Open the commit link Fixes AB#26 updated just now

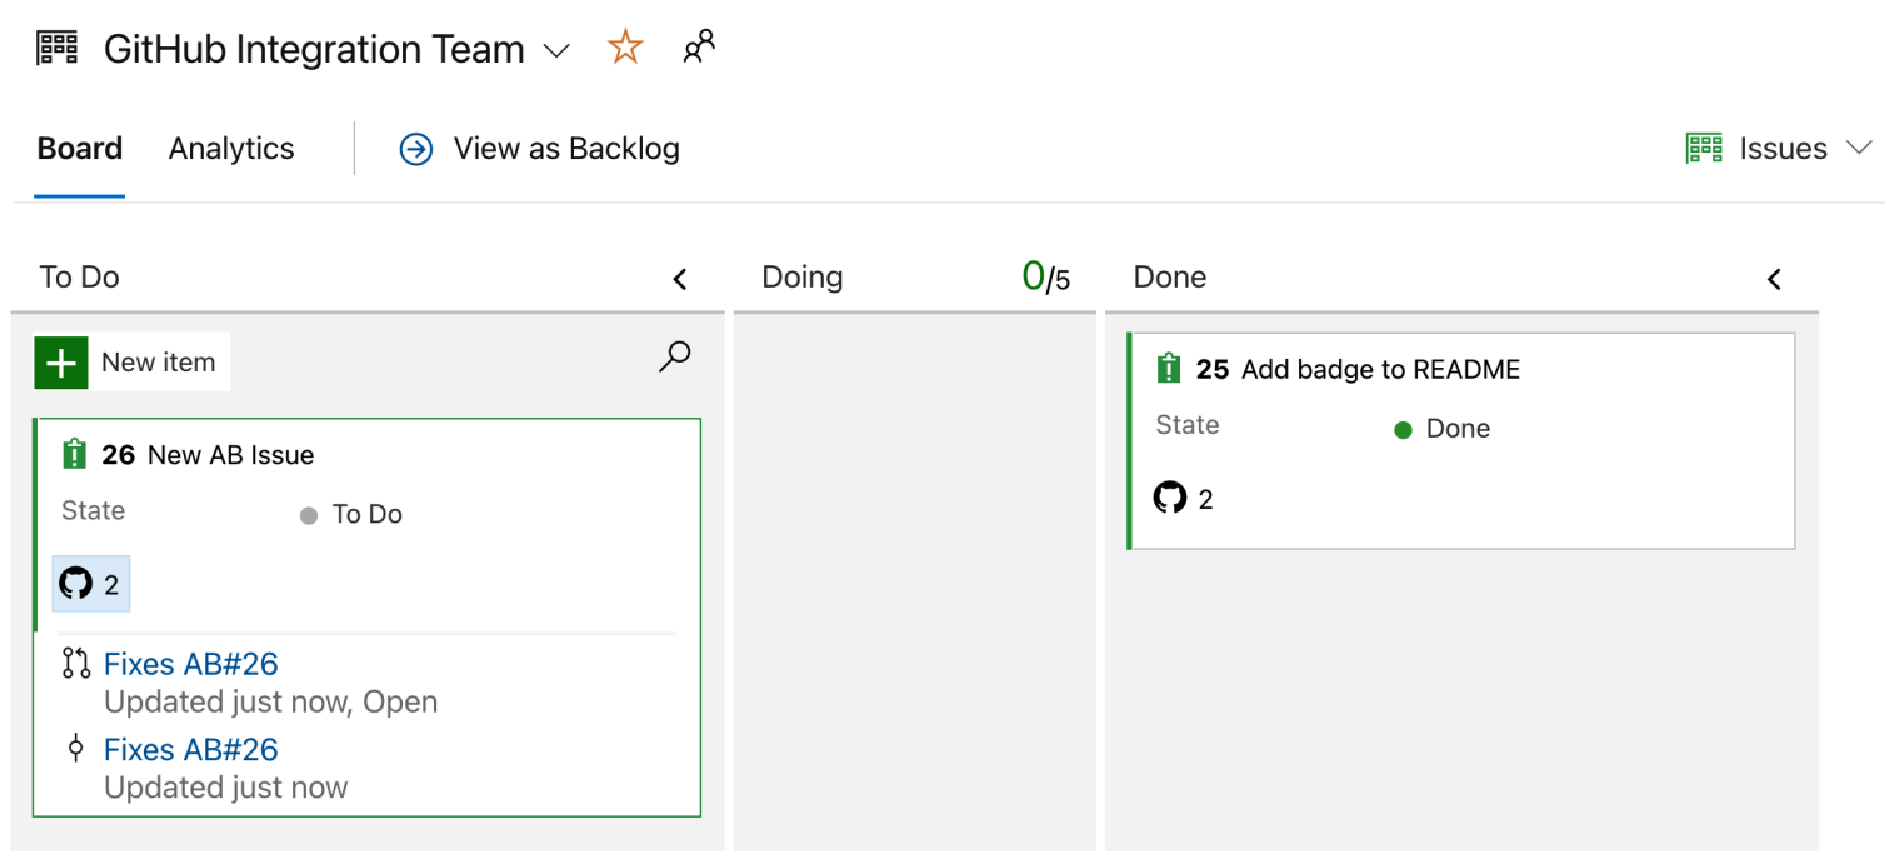pyautogui.click(x=191, y=750)
